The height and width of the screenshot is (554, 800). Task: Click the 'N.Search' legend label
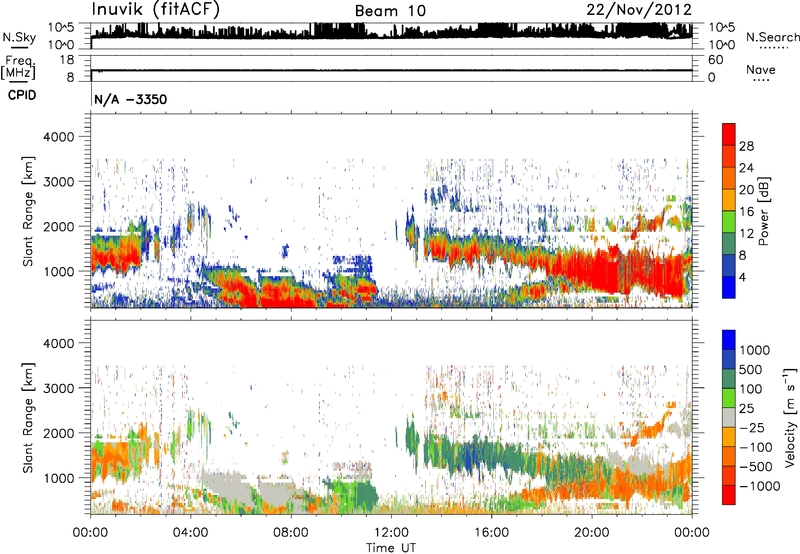(773, 37)
